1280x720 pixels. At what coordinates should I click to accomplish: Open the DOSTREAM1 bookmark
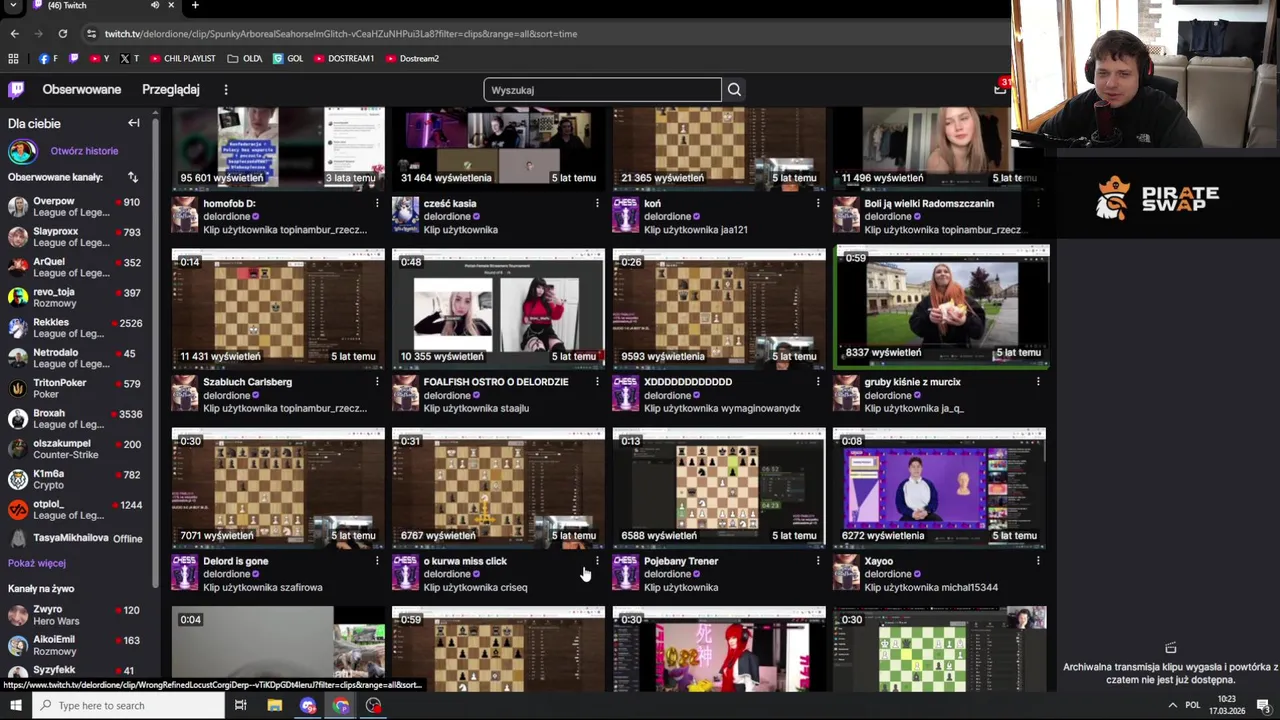pyautogui.click(x=344, y=59)
